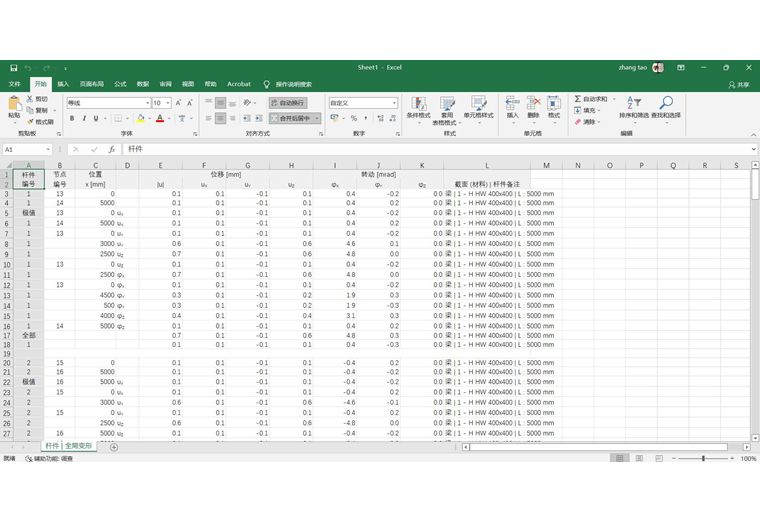
Task: Increase decimal places
Action: coord(380,118)
